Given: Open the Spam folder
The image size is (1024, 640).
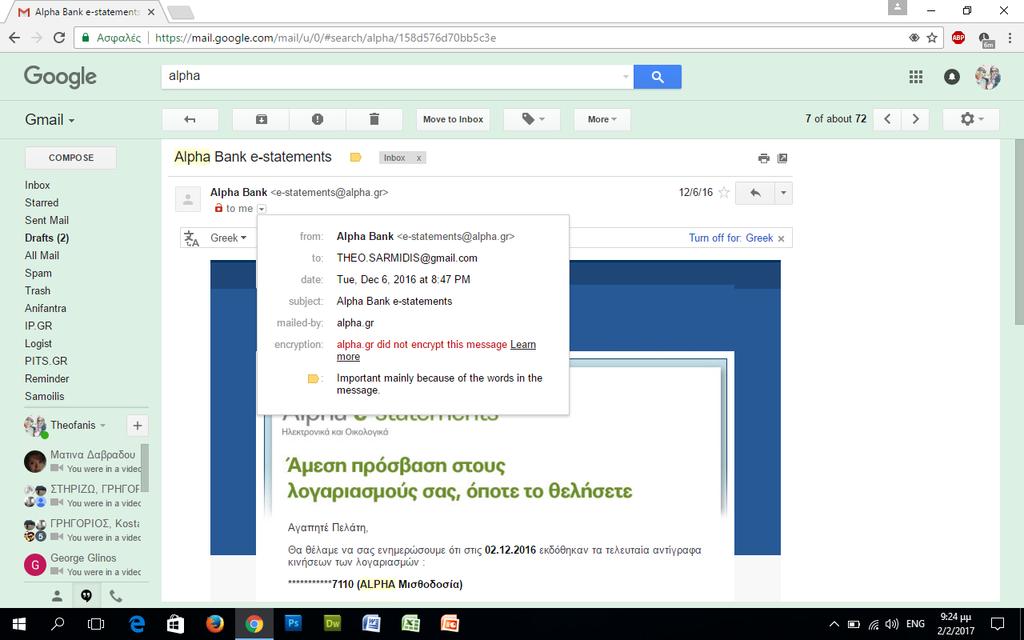Looking at the screenshot, I should pos(38,274).
